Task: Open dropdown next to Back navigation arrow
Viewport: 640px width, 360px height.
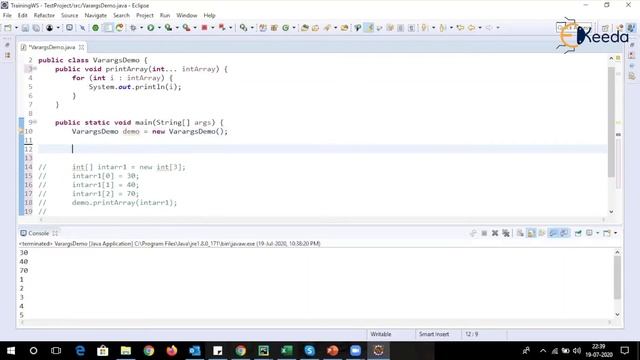Action: [480, 28]
